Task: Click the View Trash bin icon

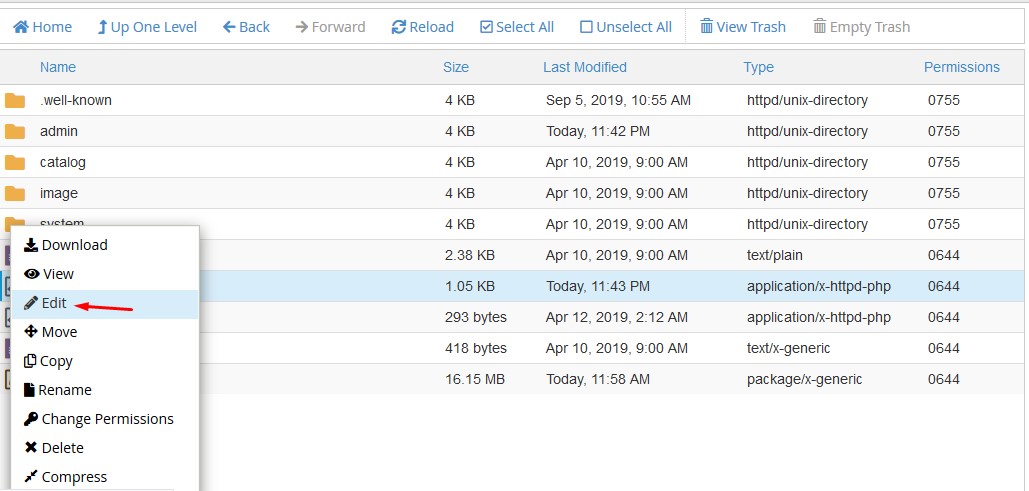Action: 706,27
